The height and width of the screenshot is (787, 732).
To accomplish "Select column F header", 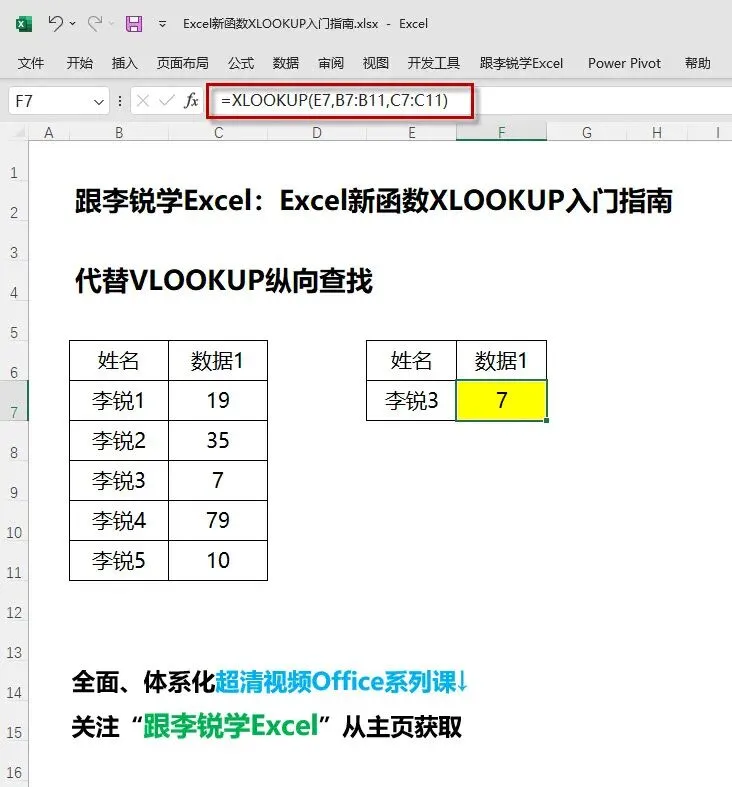I will coord(501,133).
